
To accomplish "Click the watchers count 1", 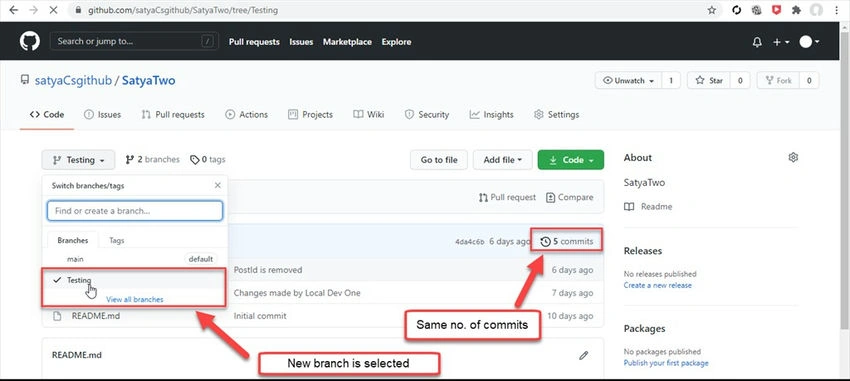I will pos(671,81).
